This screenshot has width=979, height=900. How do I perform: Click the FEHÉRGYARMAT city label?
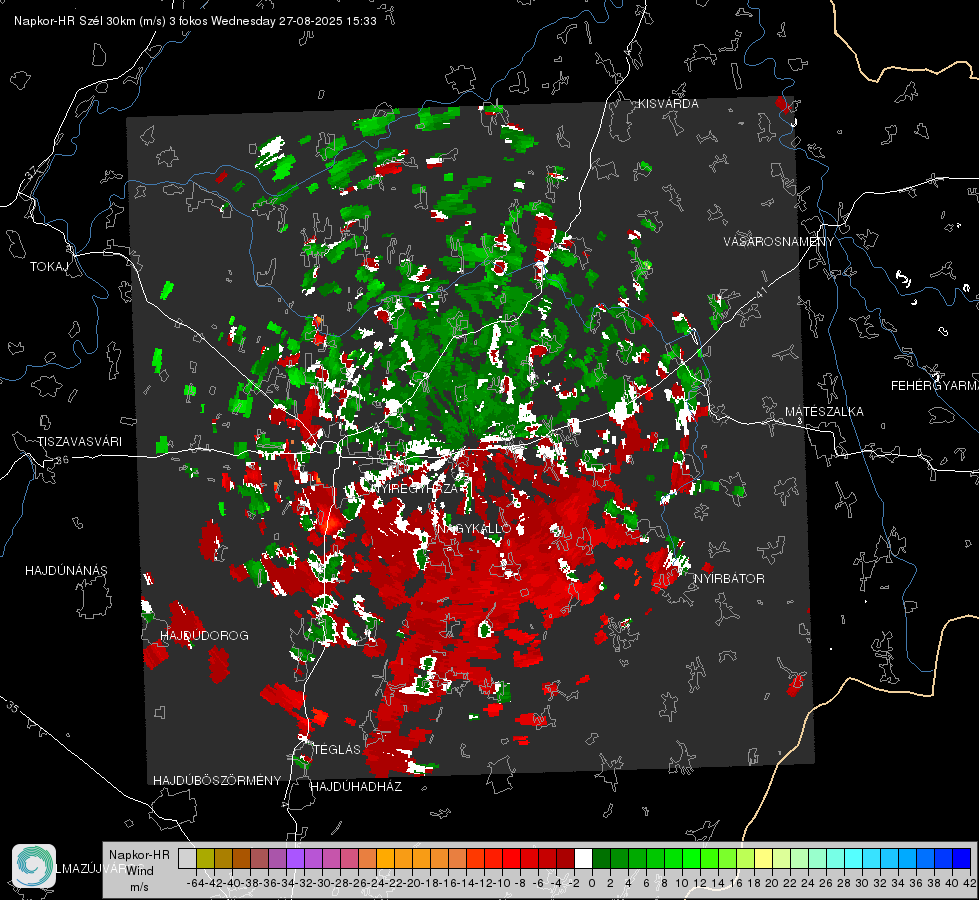(x=934, y=386)
